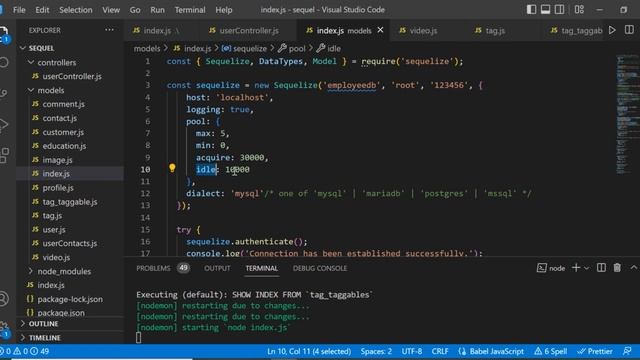Open the Search activity bar icon

tap(3, 62)
